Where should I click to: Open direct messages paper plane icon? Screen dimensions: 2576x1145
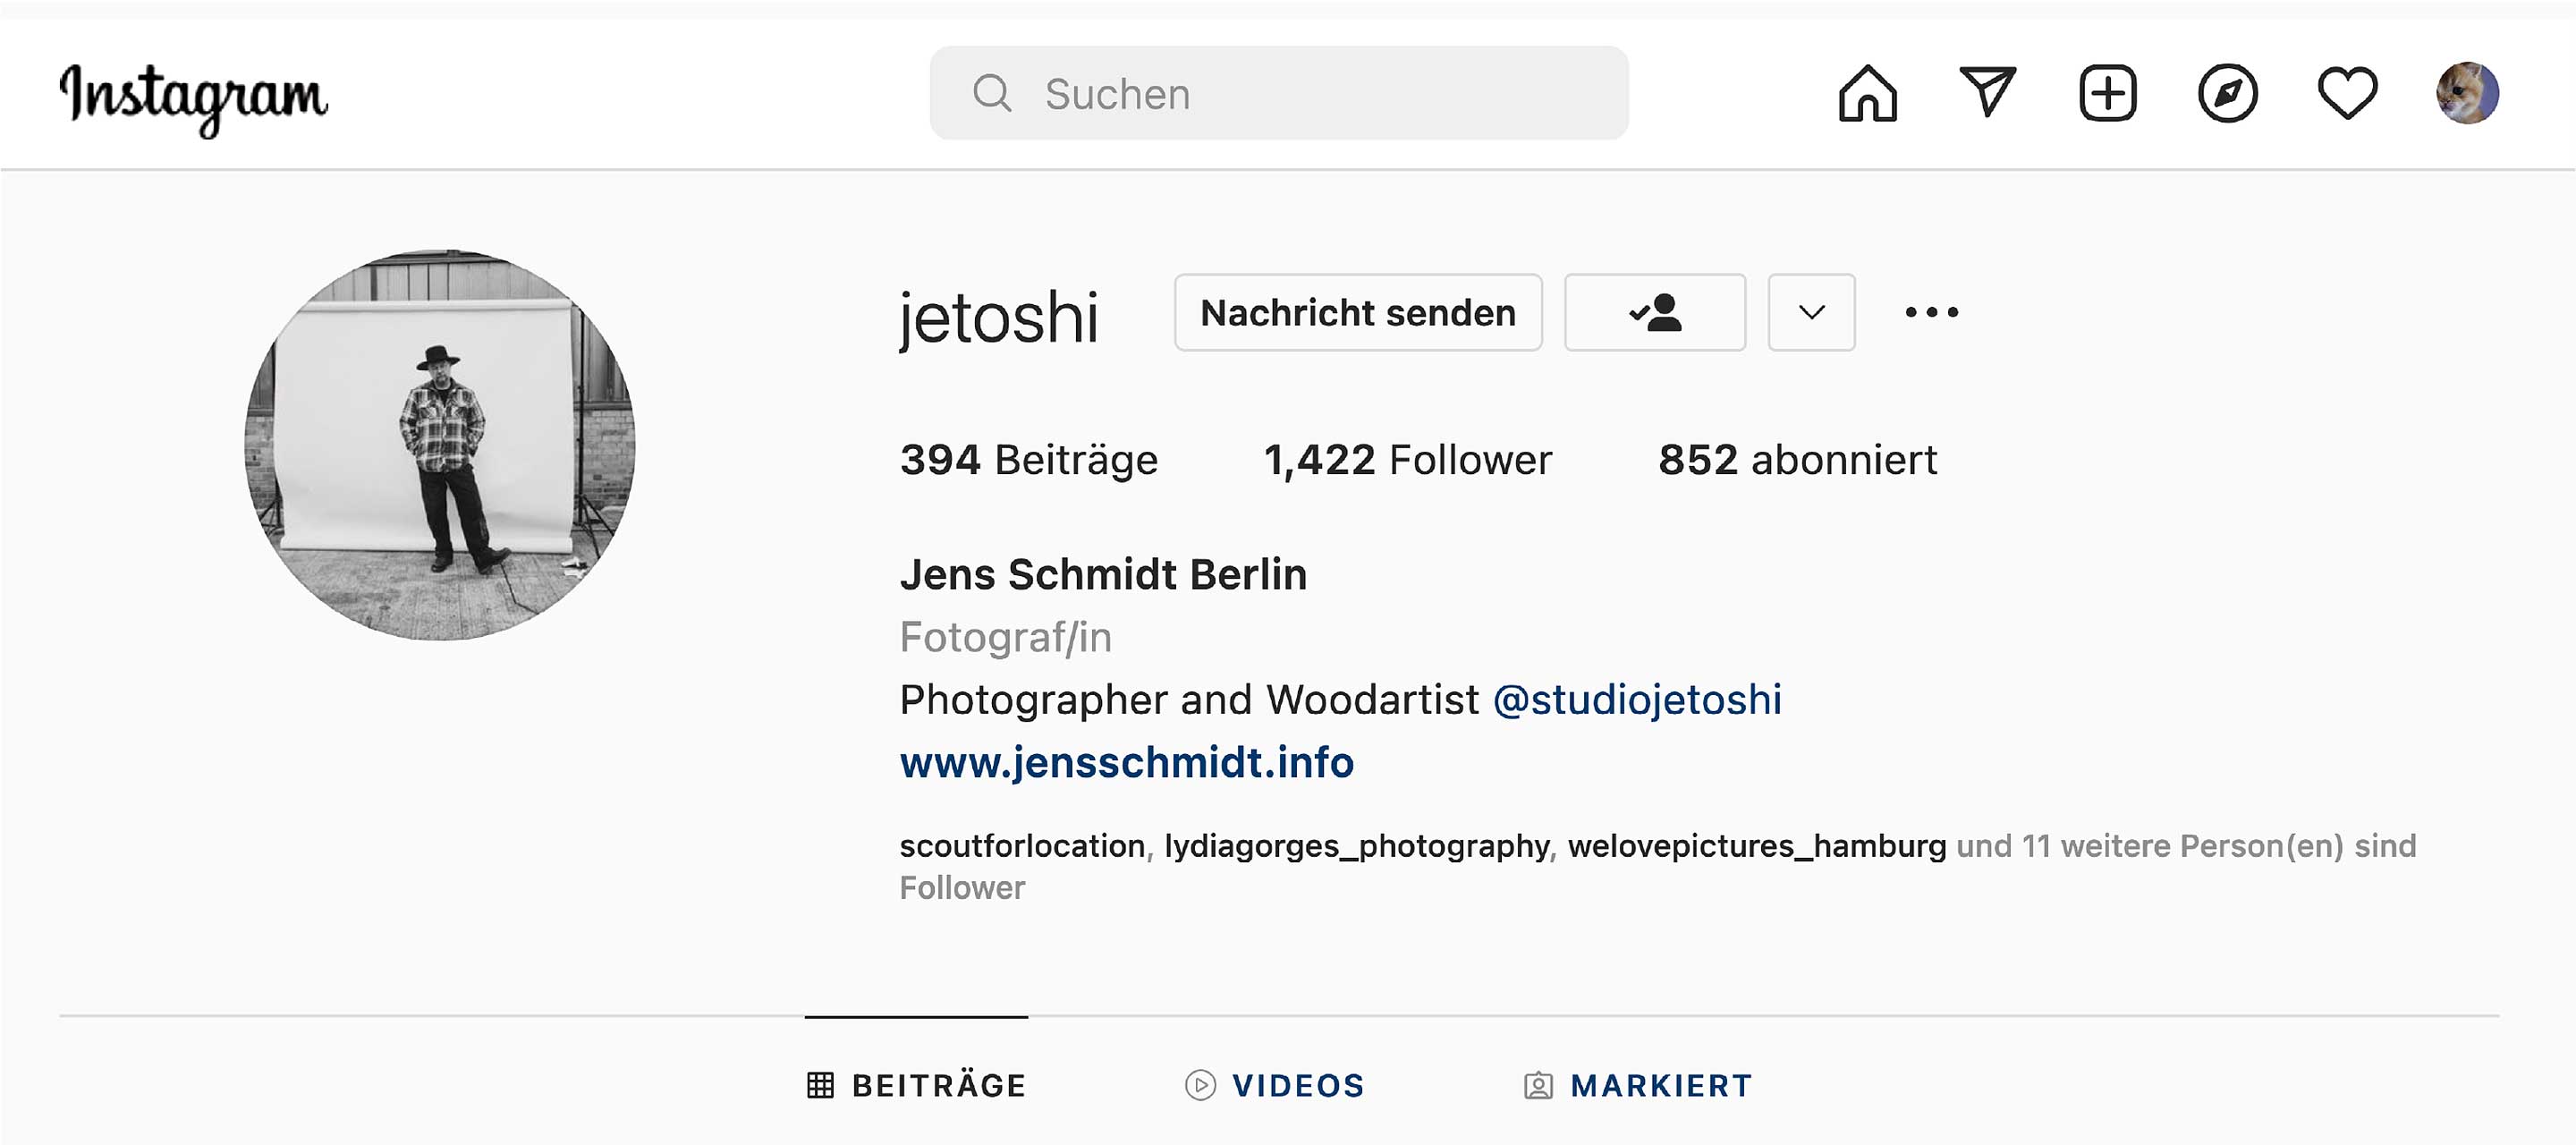pos(1987,94)
